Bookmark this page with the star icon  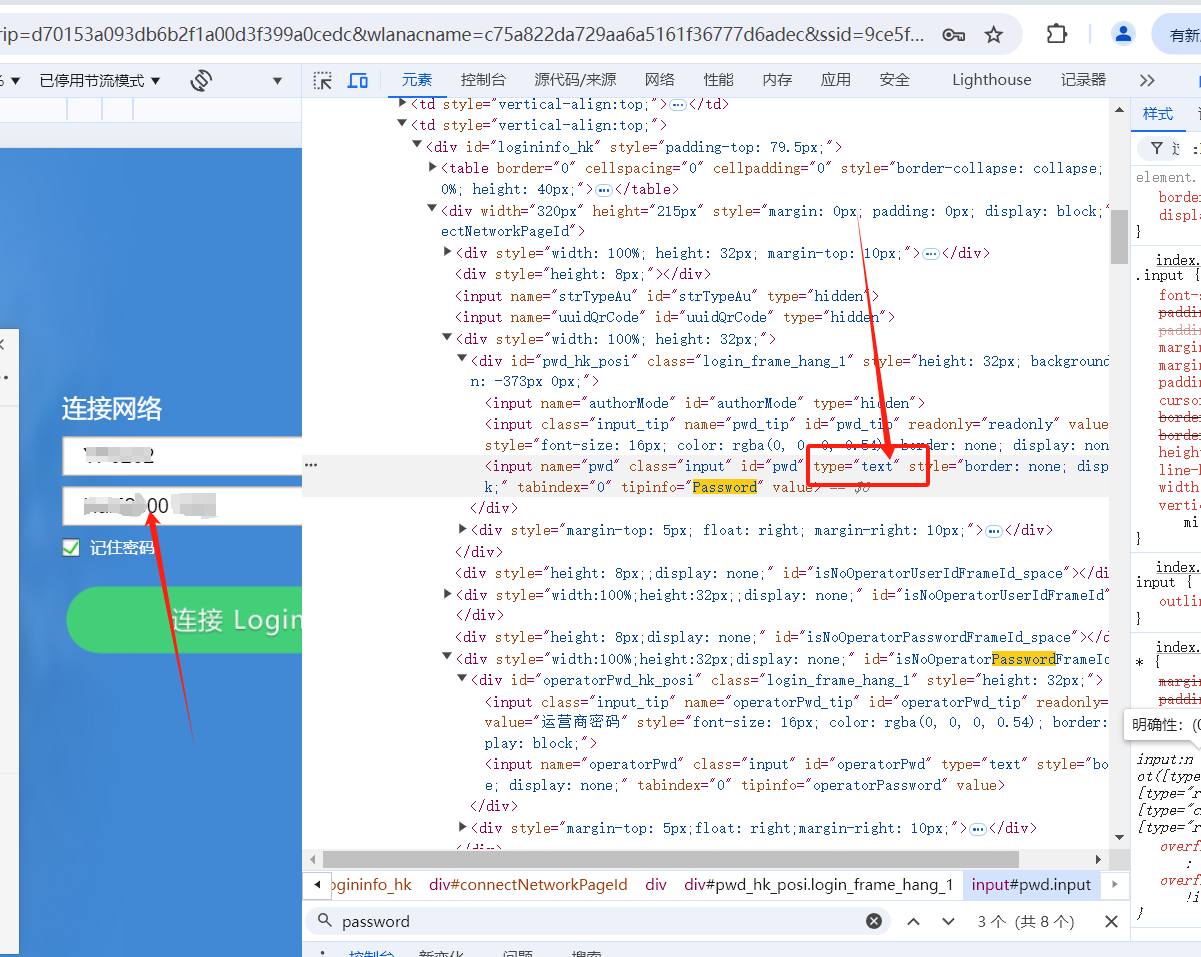(x=993, y=35)
